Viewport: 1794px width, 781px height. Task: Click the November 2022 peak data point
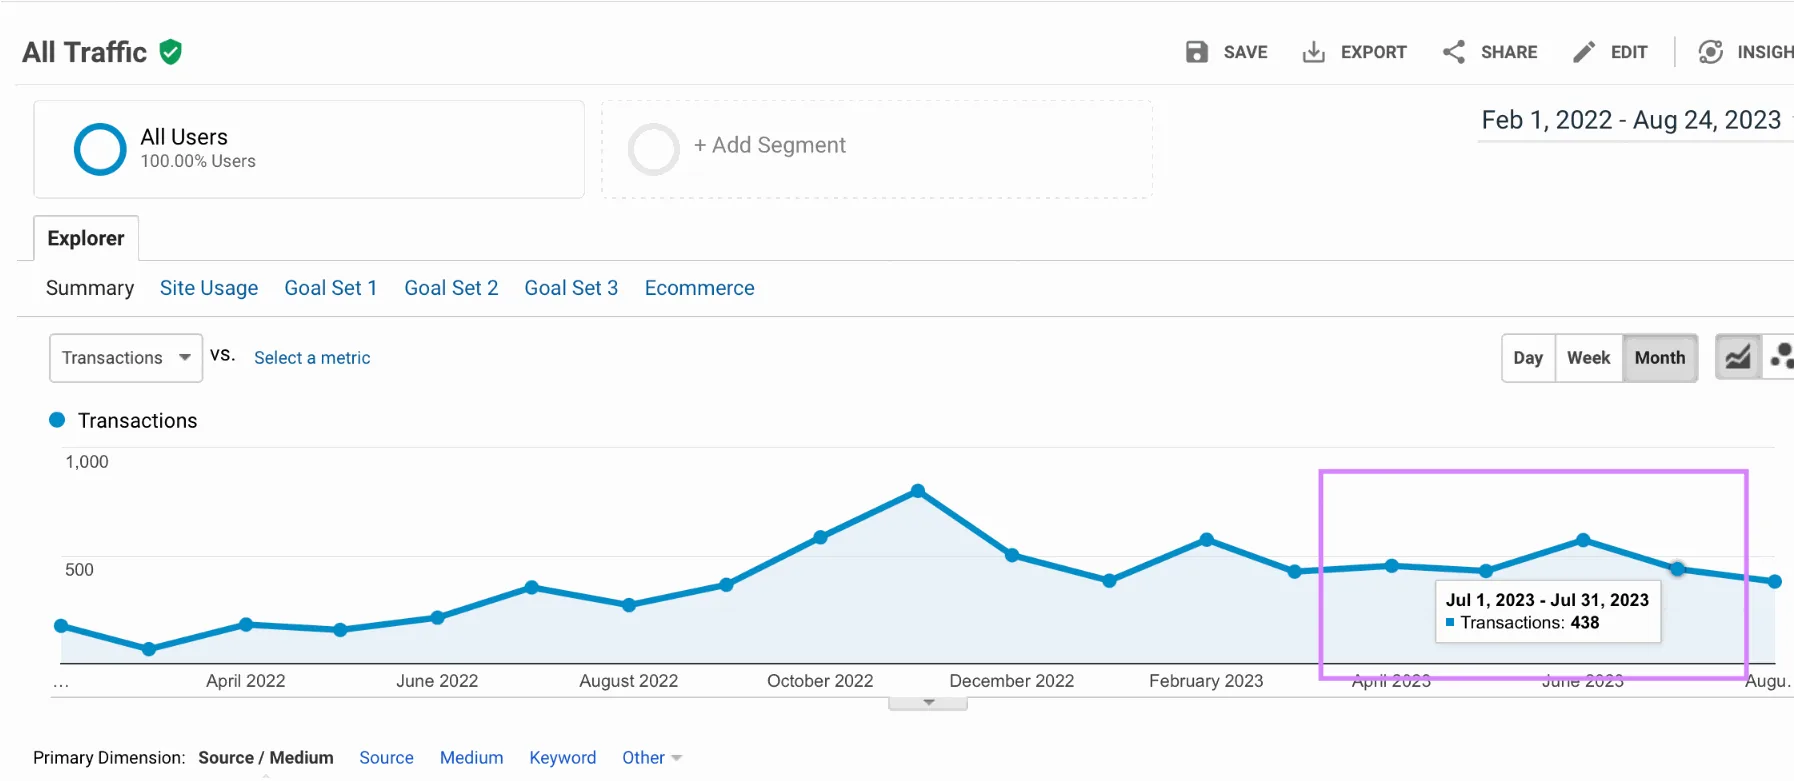(918, 491)
